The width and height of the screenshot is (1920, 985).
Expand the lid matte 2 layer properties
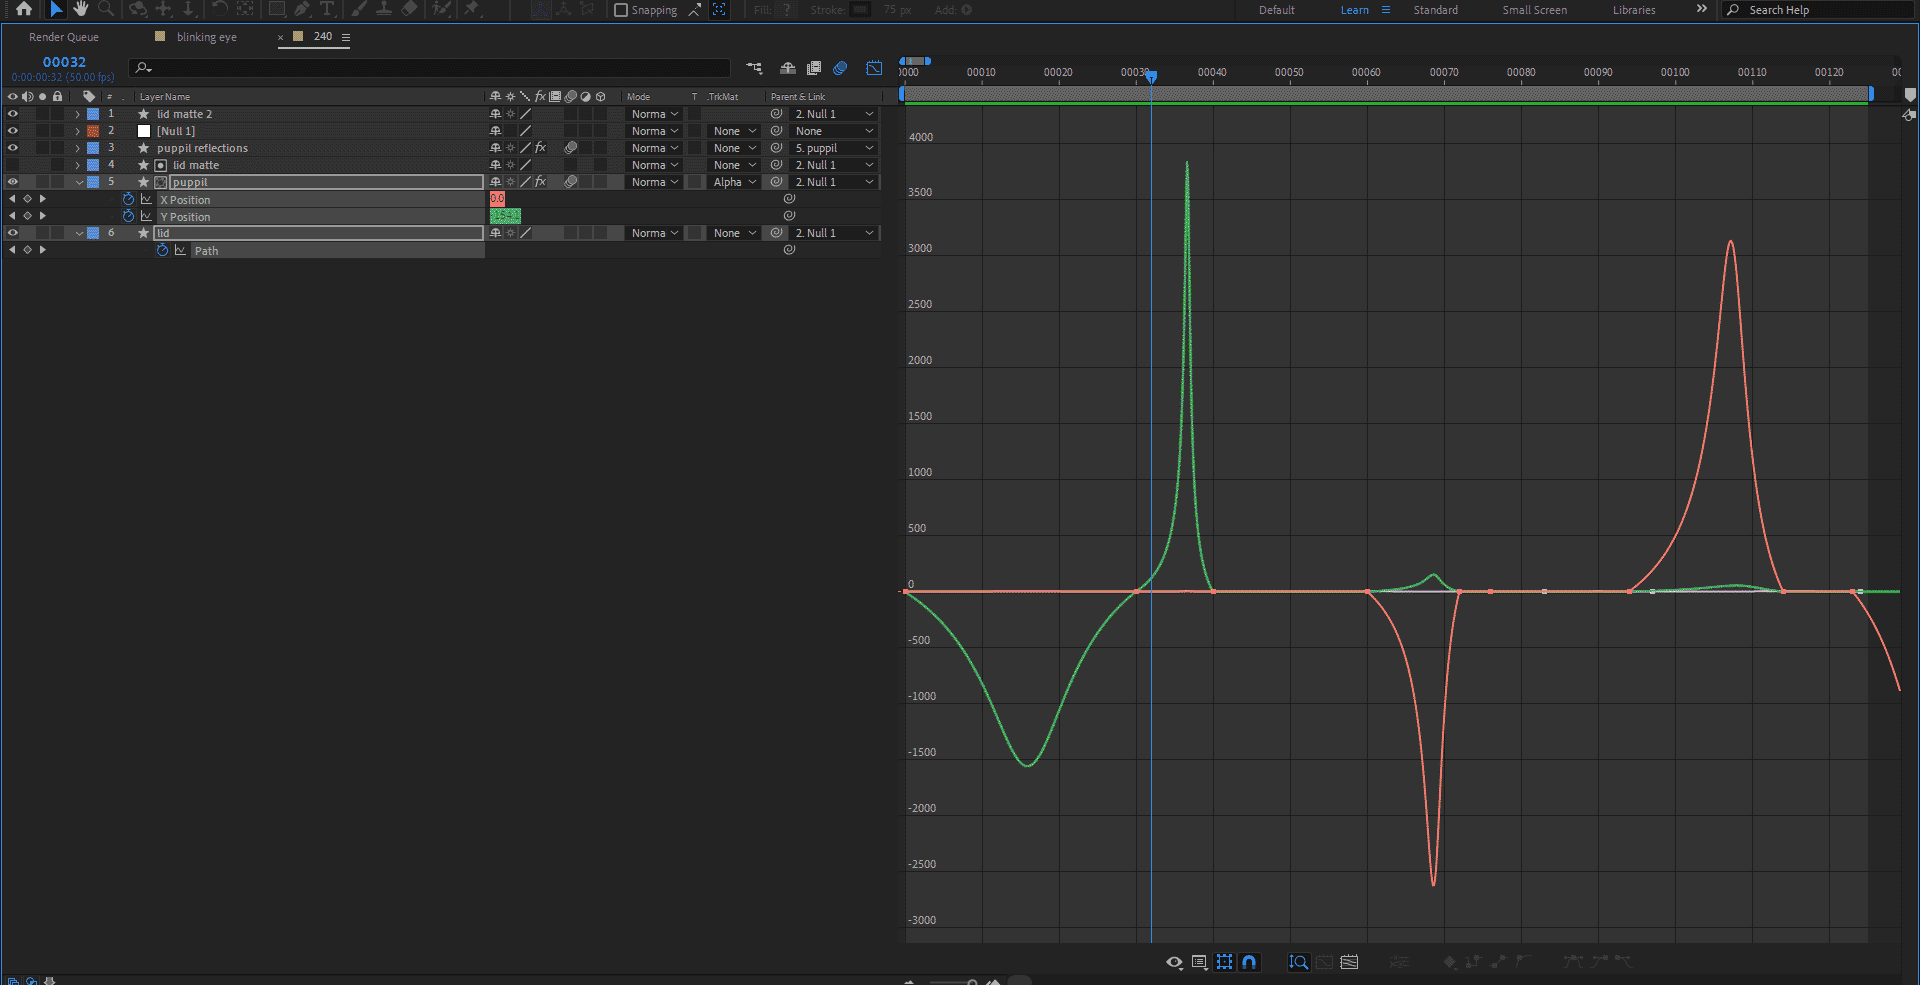(78, 114)
